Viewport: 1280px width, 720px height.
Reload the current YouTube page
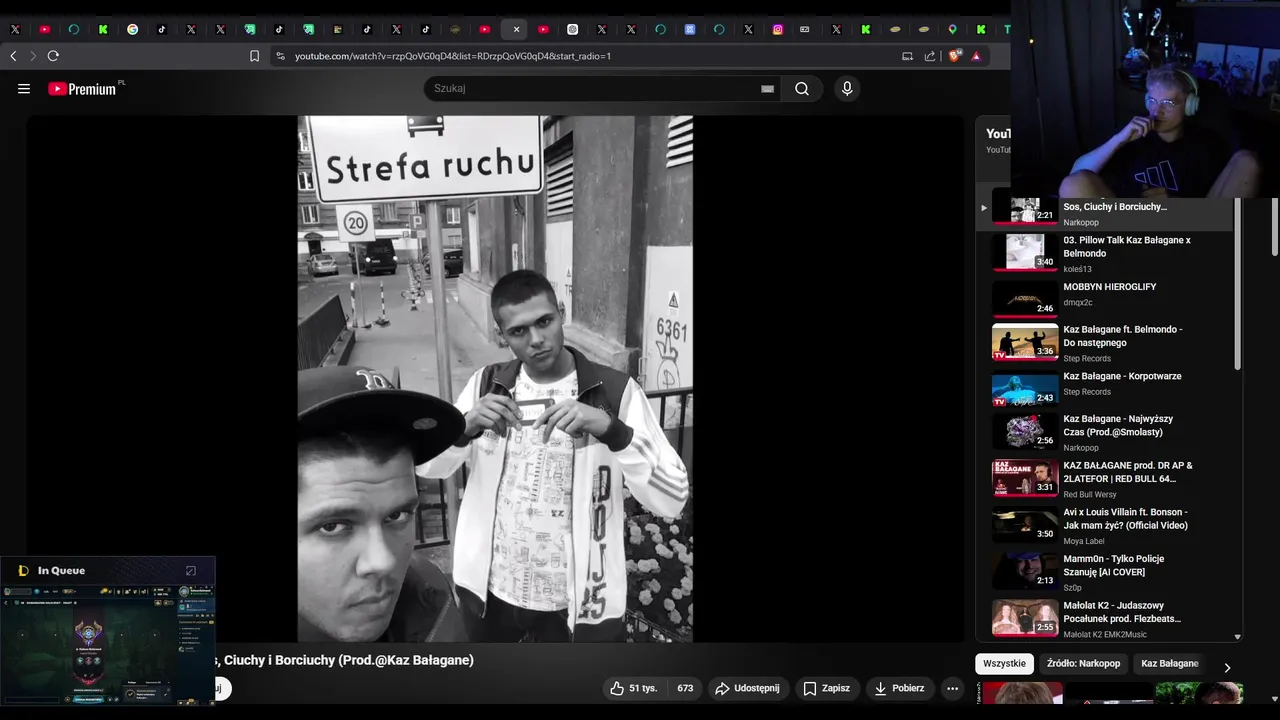[53, 56]
